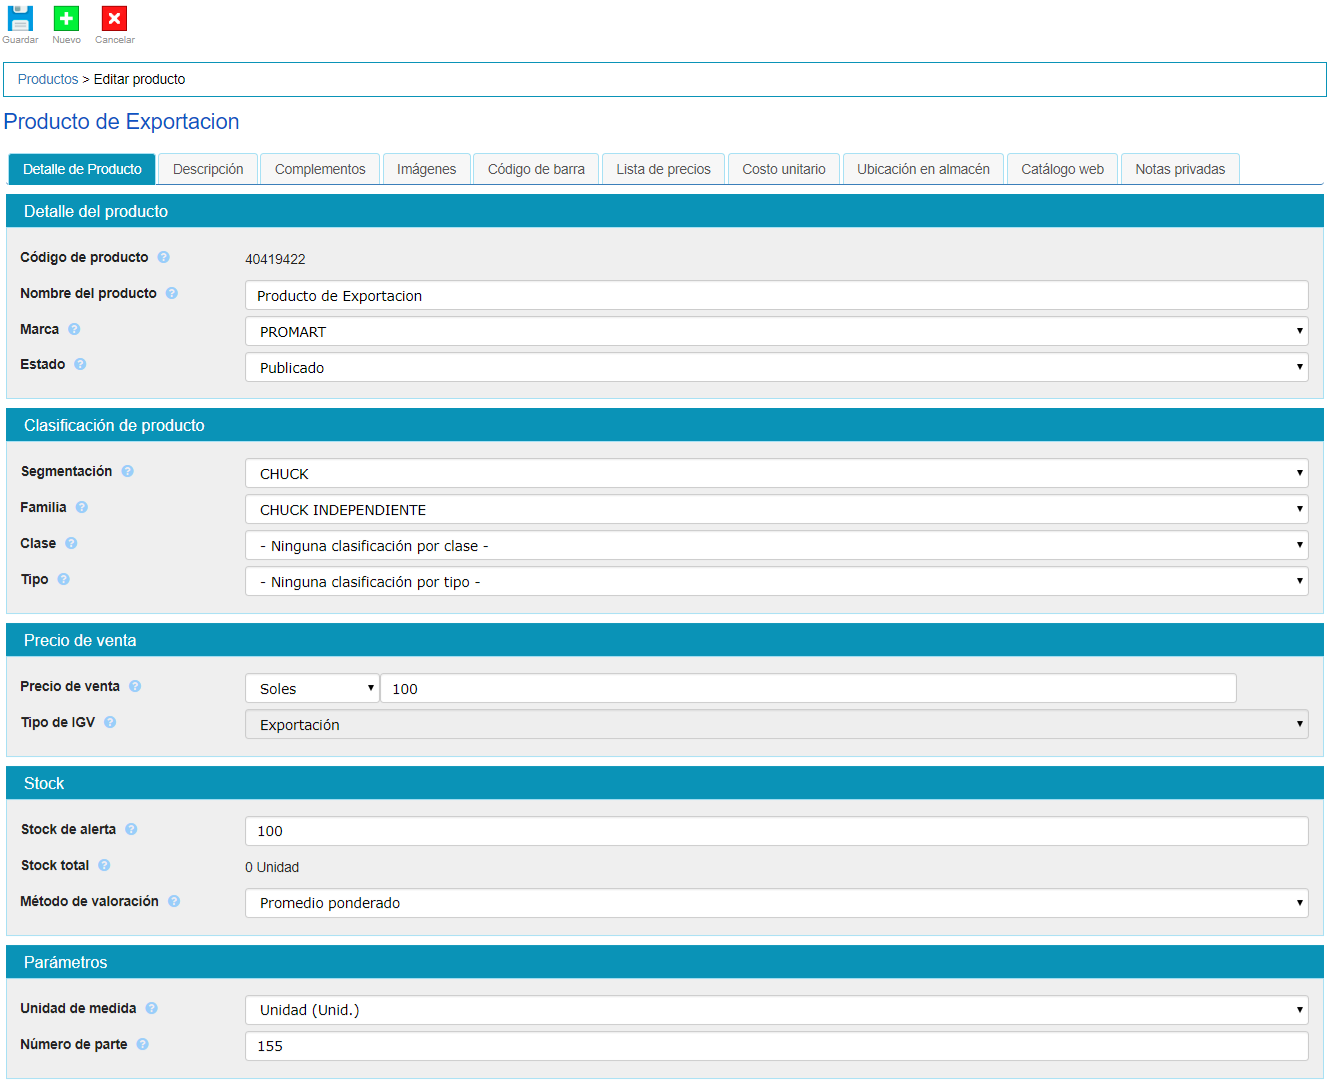
Task: Click the Stock de alerta input field
Action: tap(776, 831)
